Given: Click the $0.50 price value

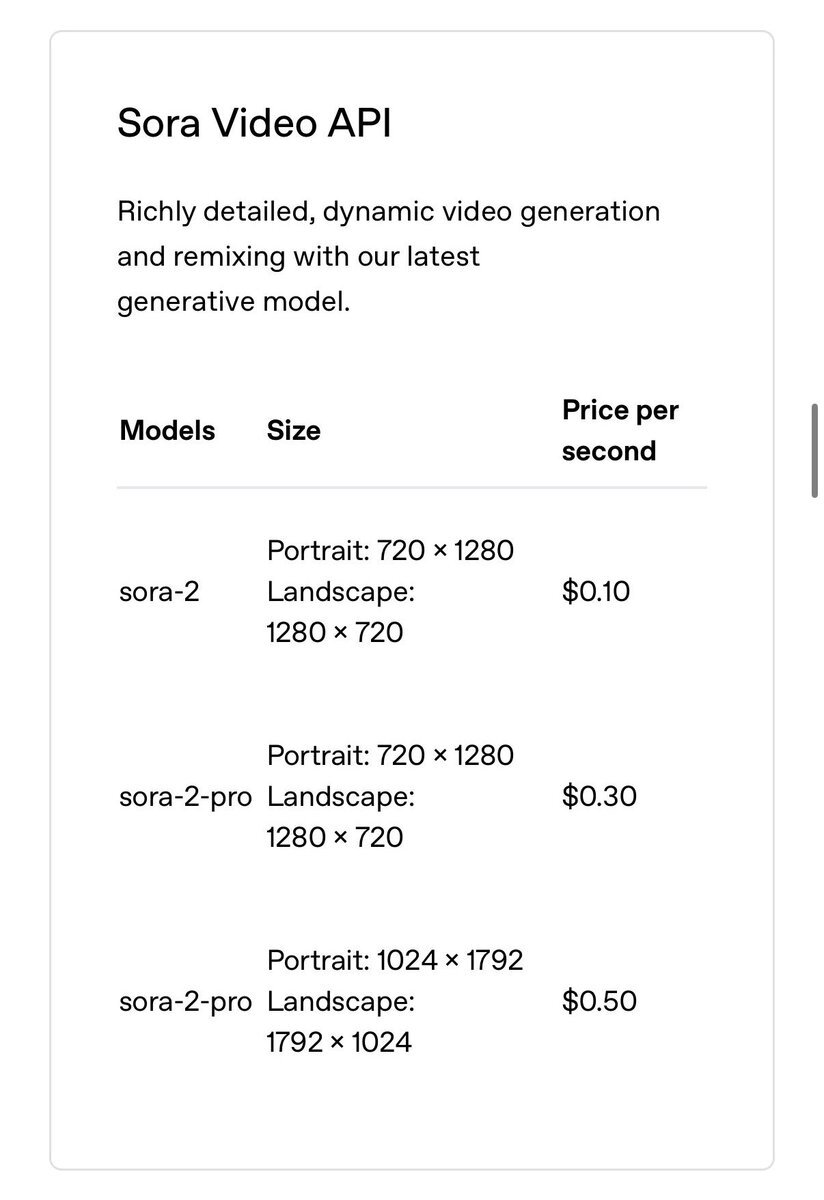Looking at the screenshot, I should pos(599,1002).
